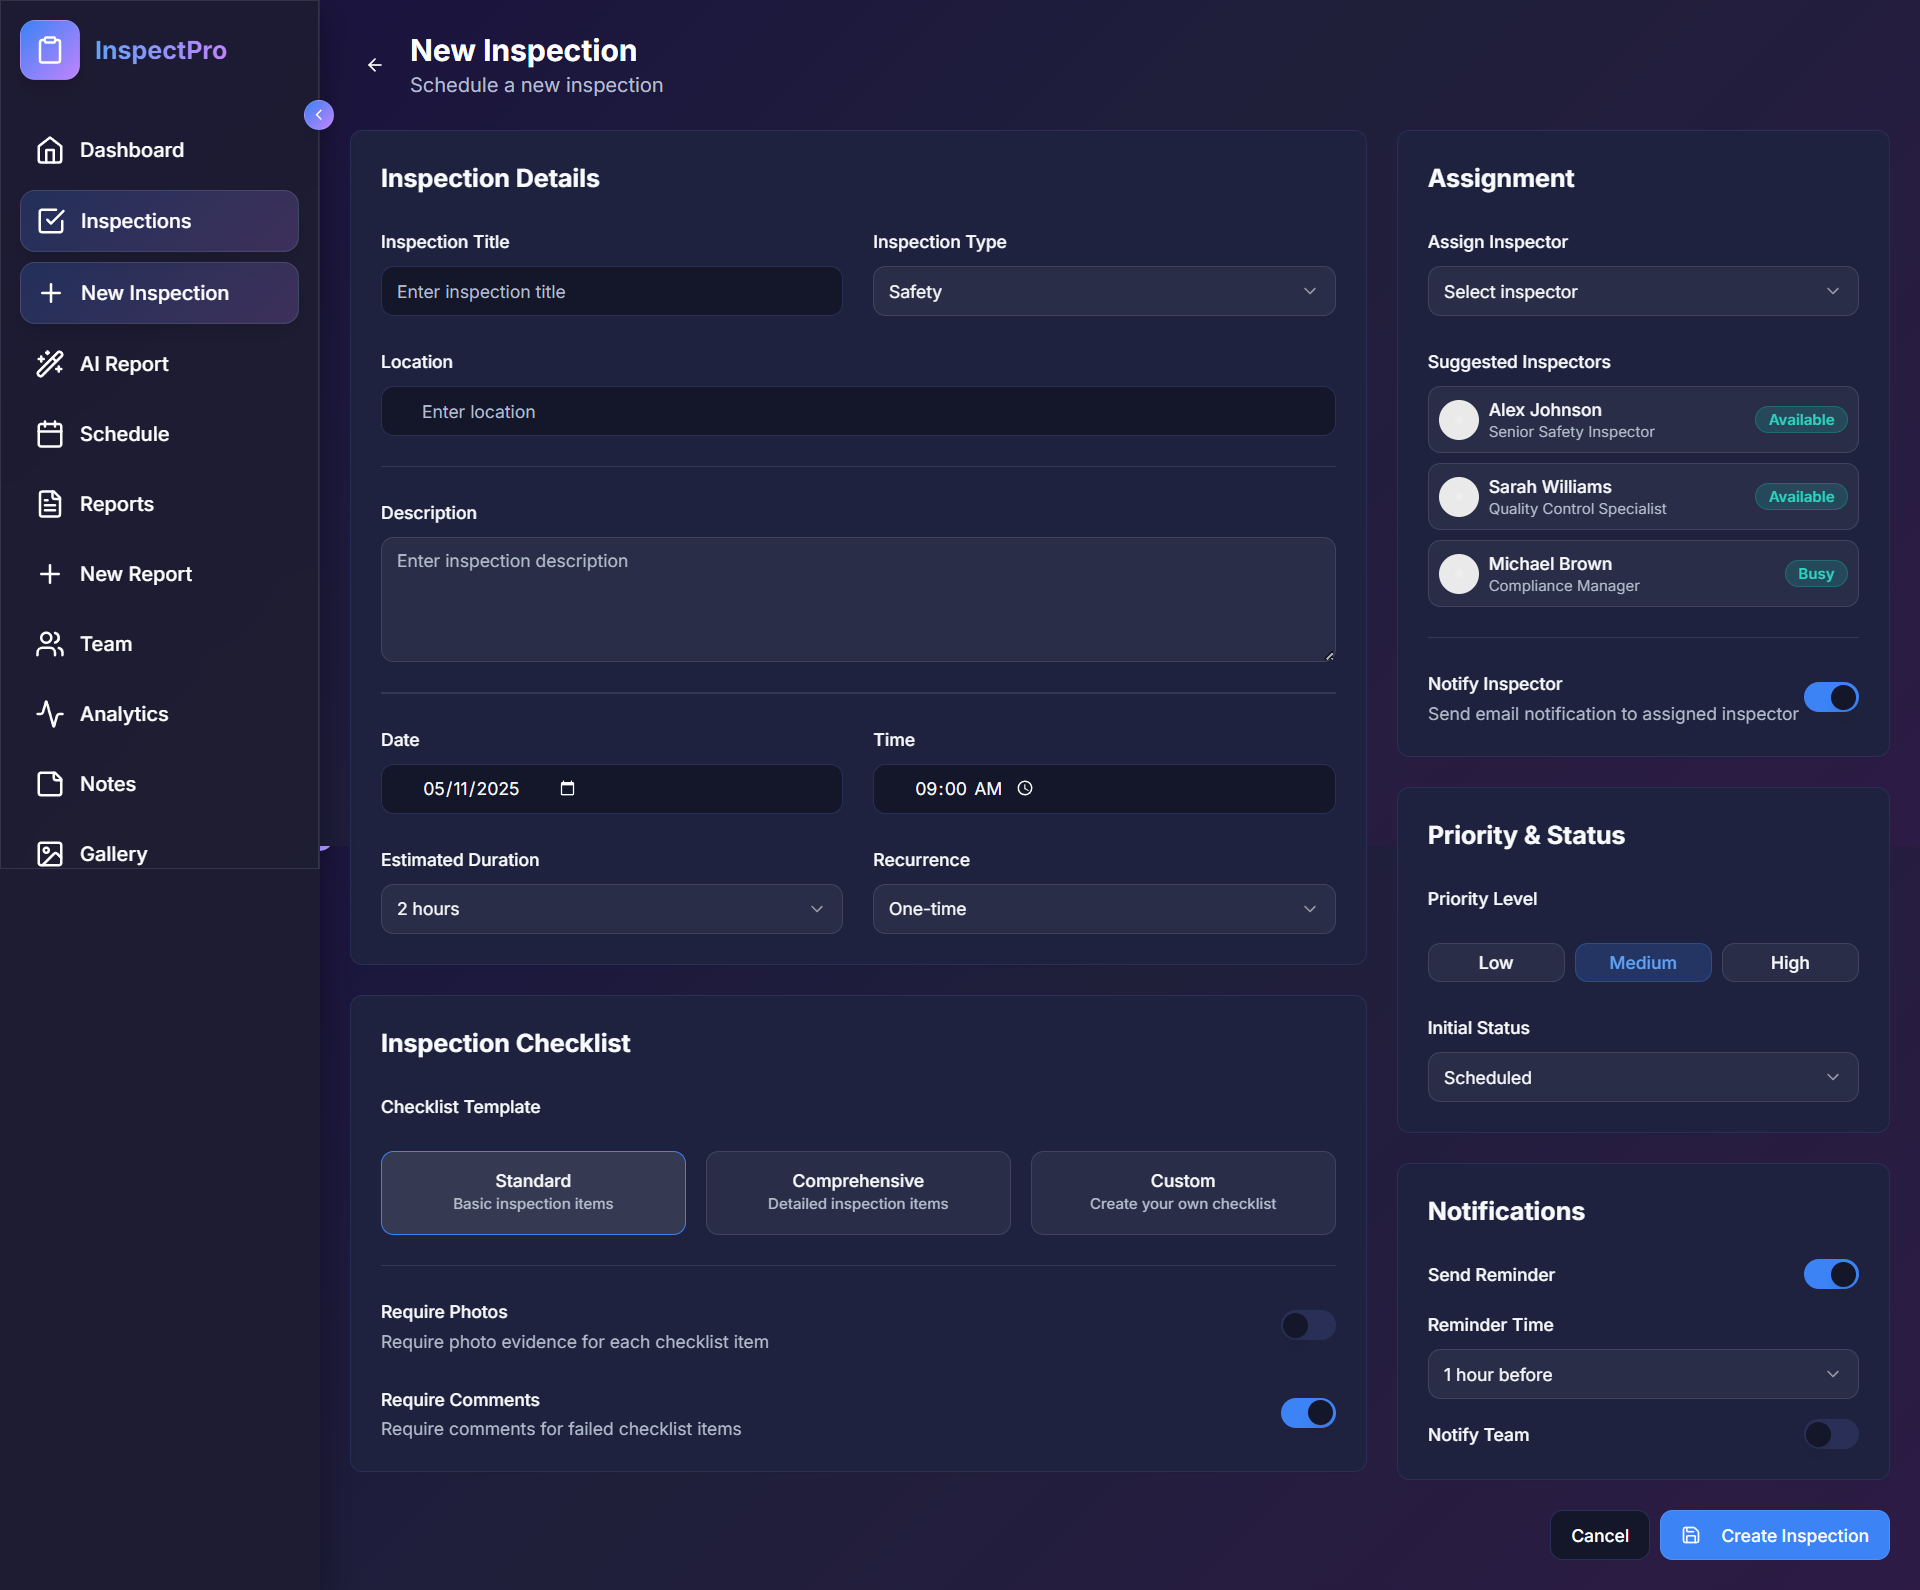Choose the Standard checklist template
The width and height of the screenshot is (1920, 1590).
pyautogui.click(x=533, y=1192)
